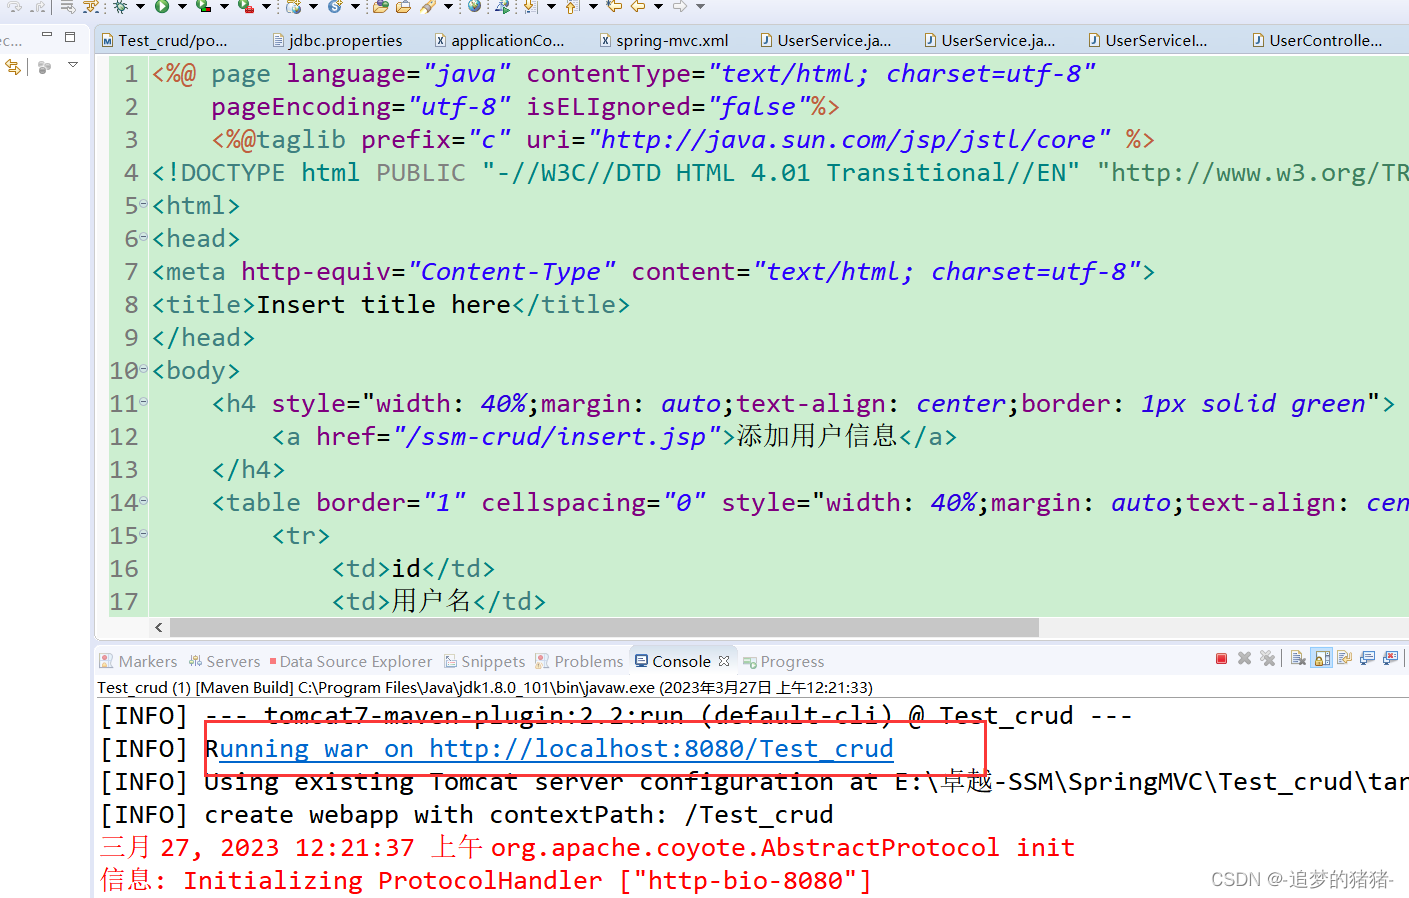Click the Coverage run icon in toolbar
Image resolution: width=1409 pixels, height=898 pixels.
[203, 6]
